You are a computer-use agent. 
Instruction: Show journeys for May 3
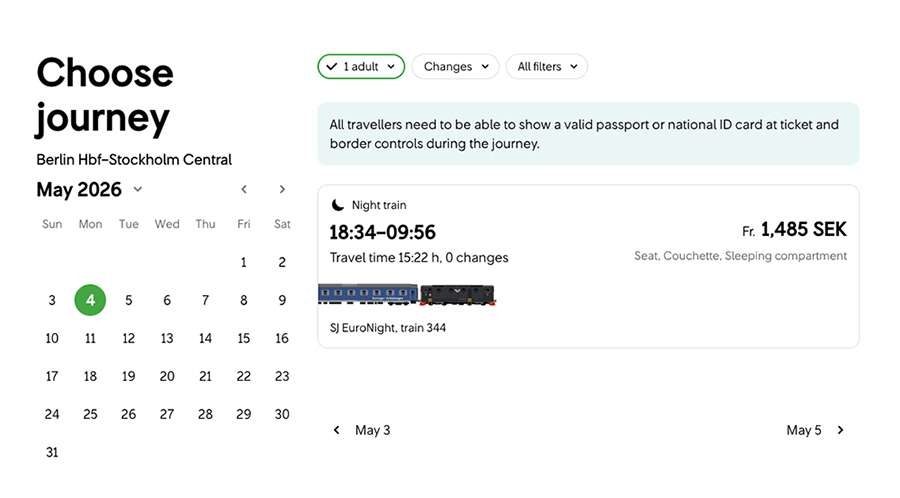[372, 430]
